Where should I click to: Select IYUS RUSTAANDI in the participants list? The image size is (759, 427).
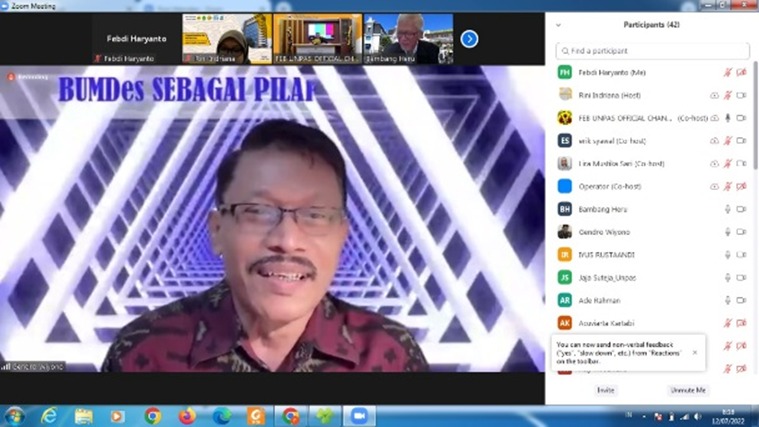607,254
